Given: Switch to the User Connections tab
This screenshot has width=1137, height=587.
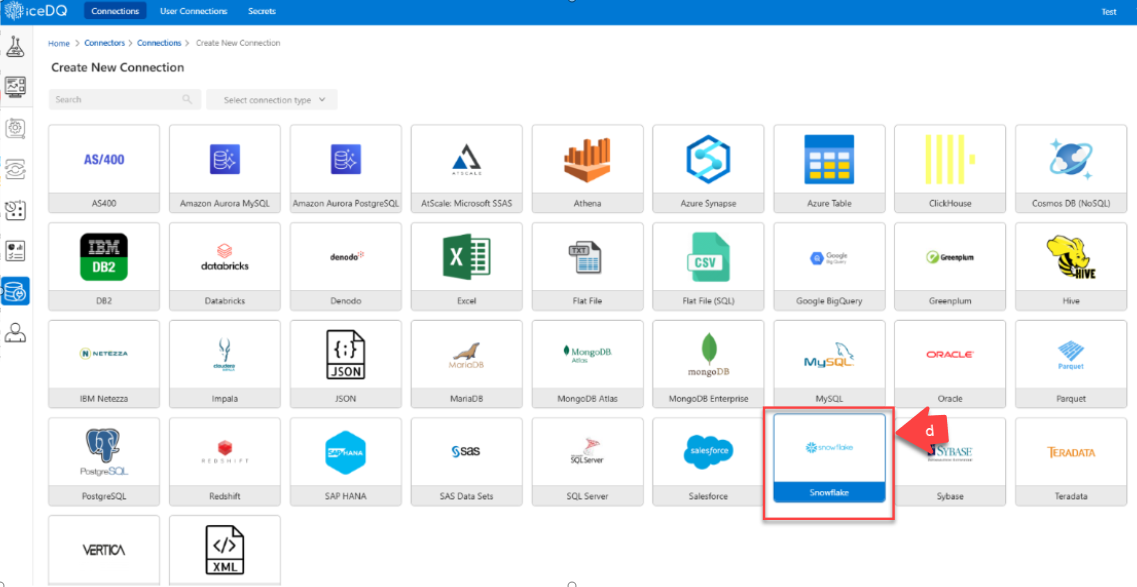Looking at the screenshot, I should pyautogui.click(x=193, y=11).
